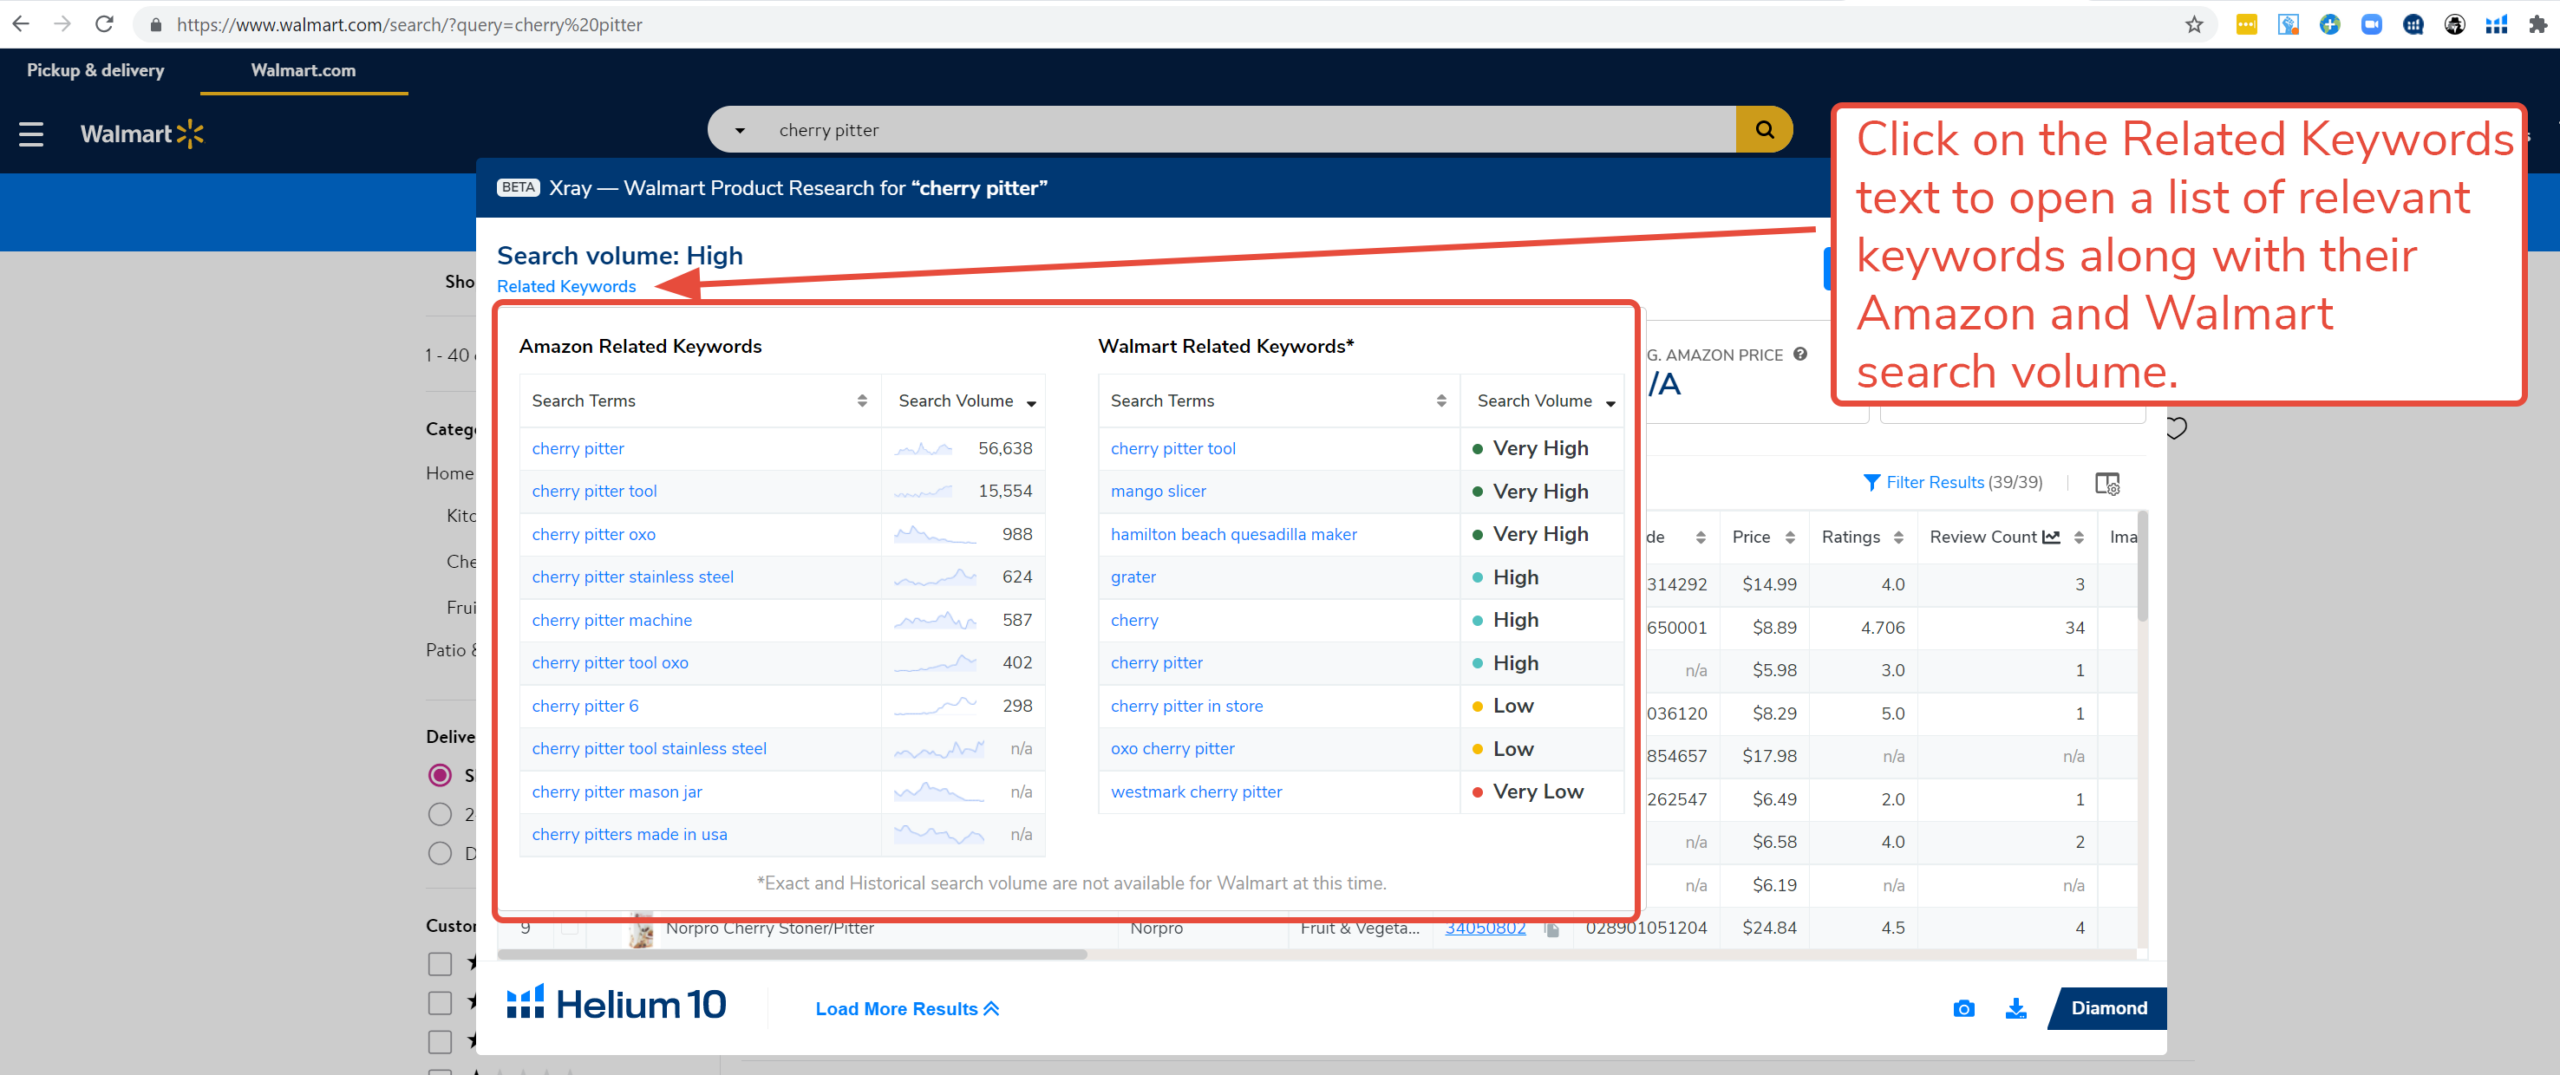Reload the page in the browser

point(104,24)
